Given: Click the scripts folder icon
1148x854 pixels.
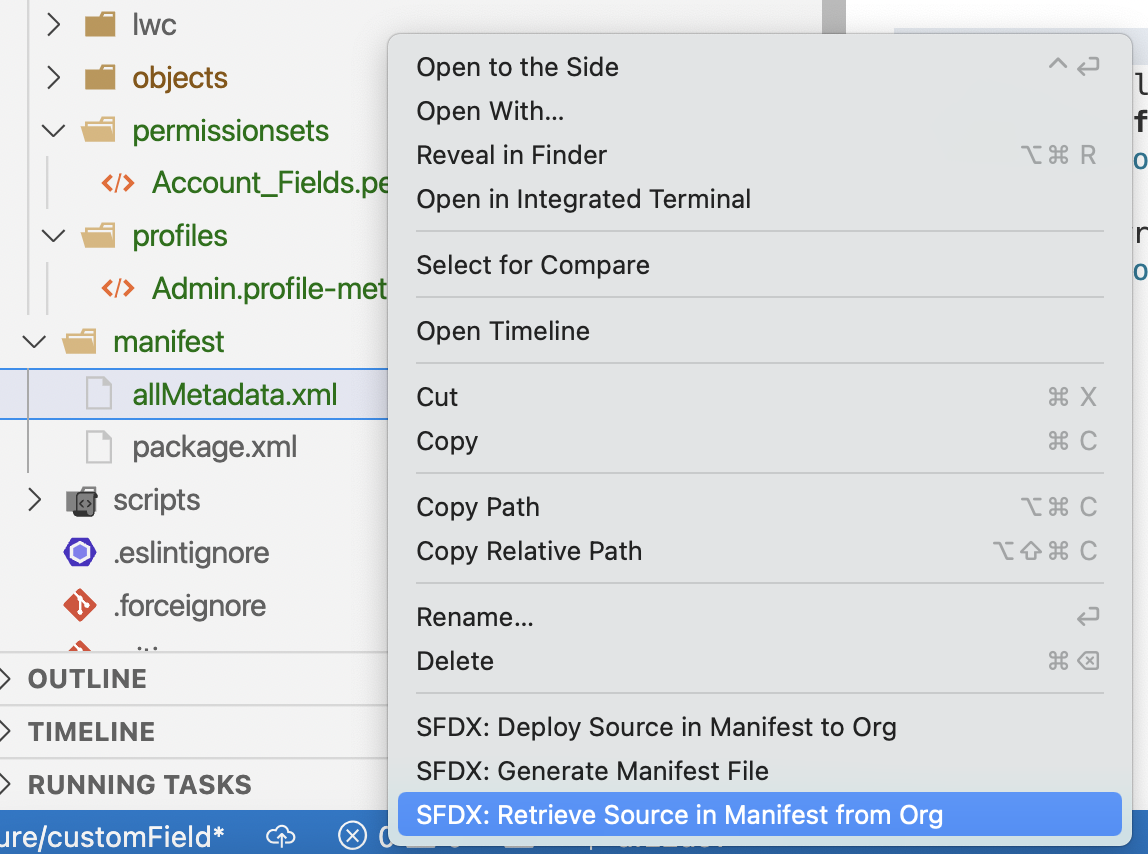Looking at the screenshot, I should pos(80,500).
